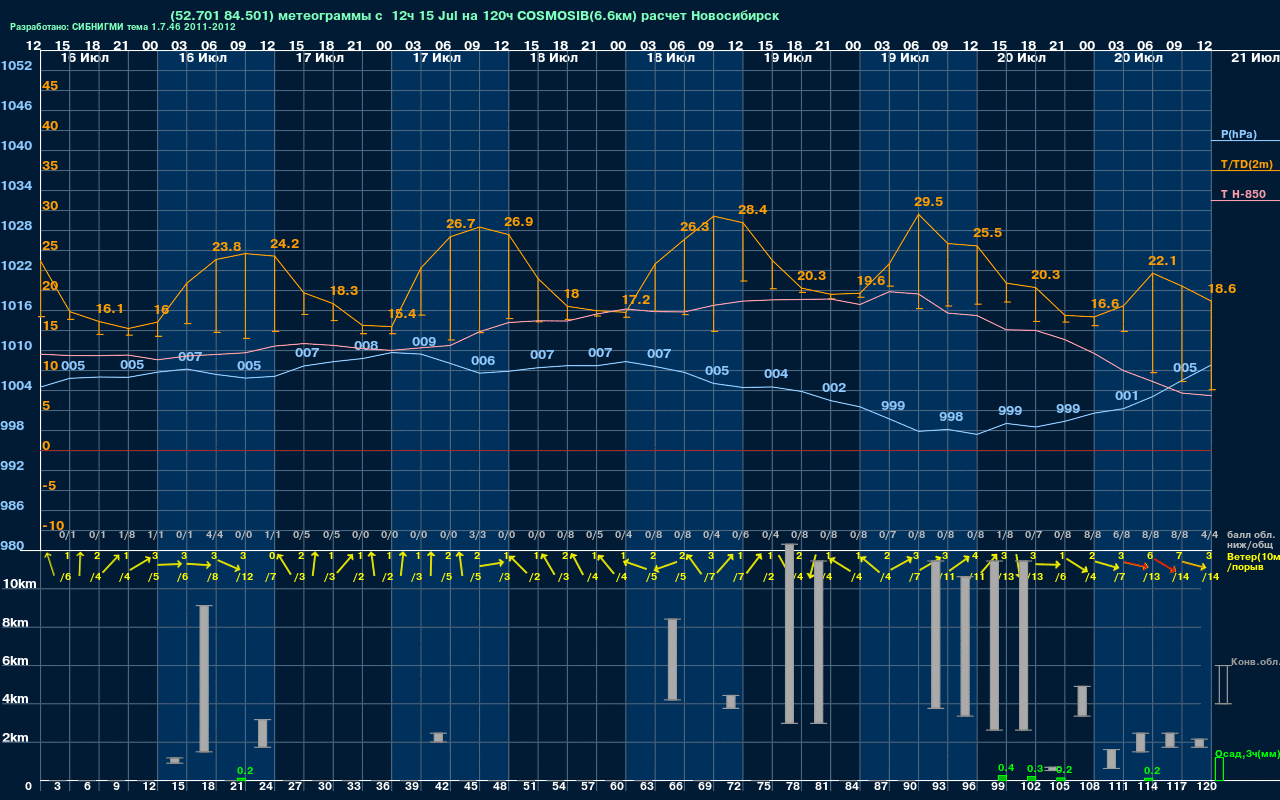Click the convective cloud bar above hour 66
This screenshot has height=800, width=1280.
(x=672, y=659)
